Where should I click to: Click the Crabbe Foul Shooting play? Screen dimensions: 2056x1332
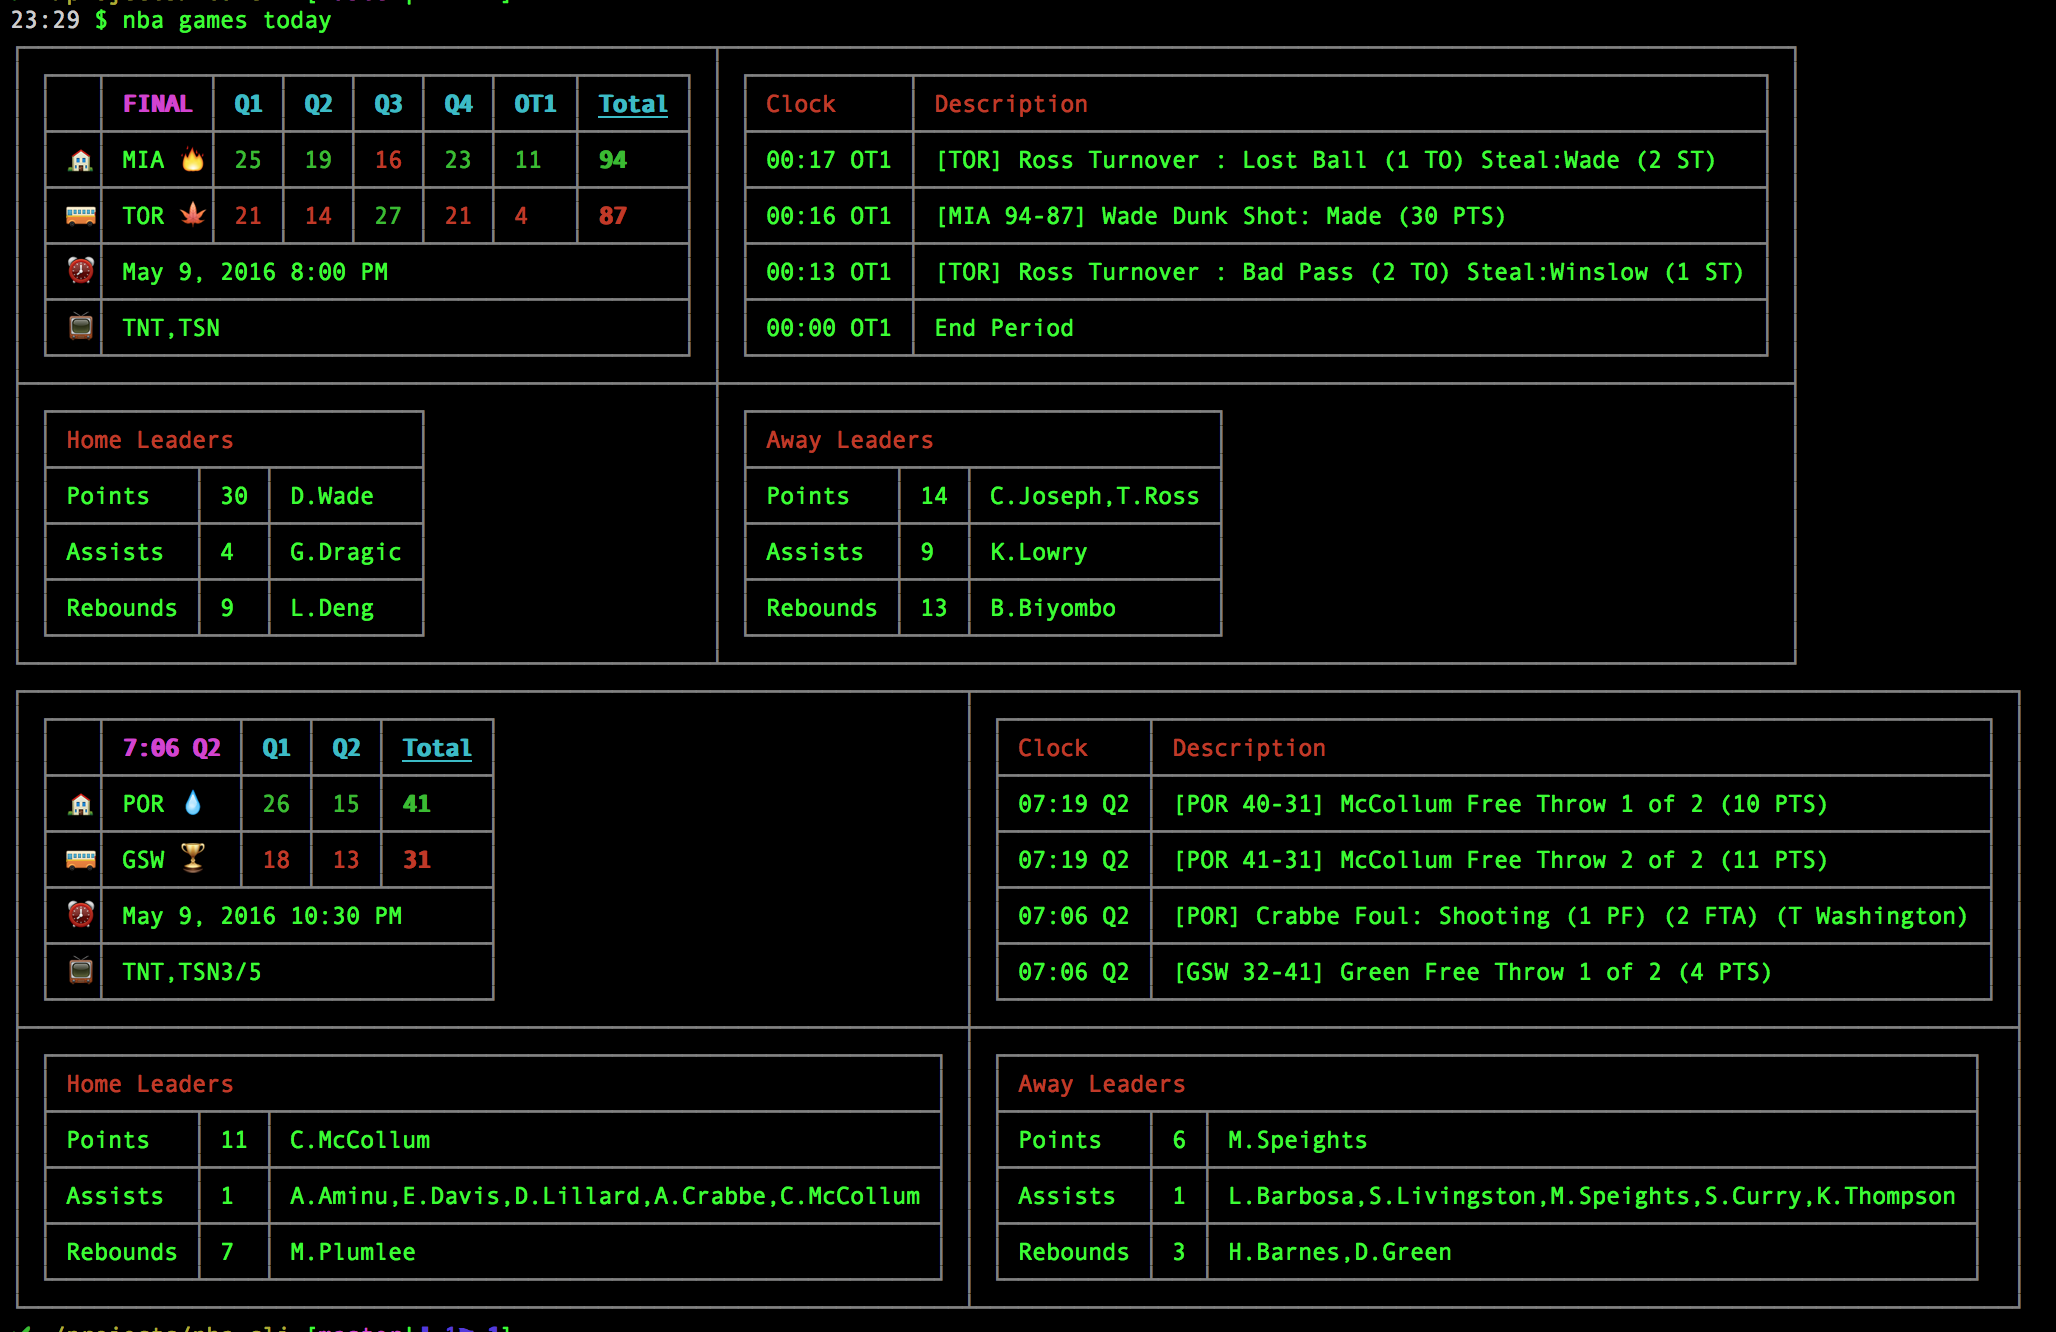(x=1570, y=916)
